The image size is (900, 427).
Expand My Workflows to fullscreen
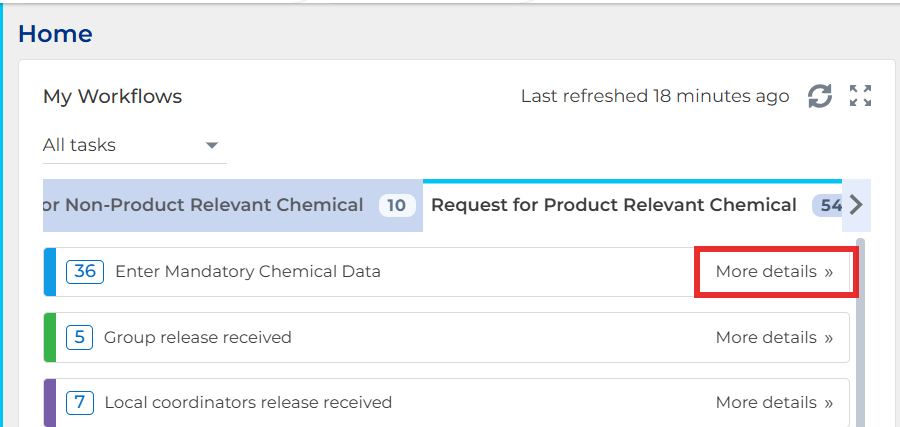860,96
